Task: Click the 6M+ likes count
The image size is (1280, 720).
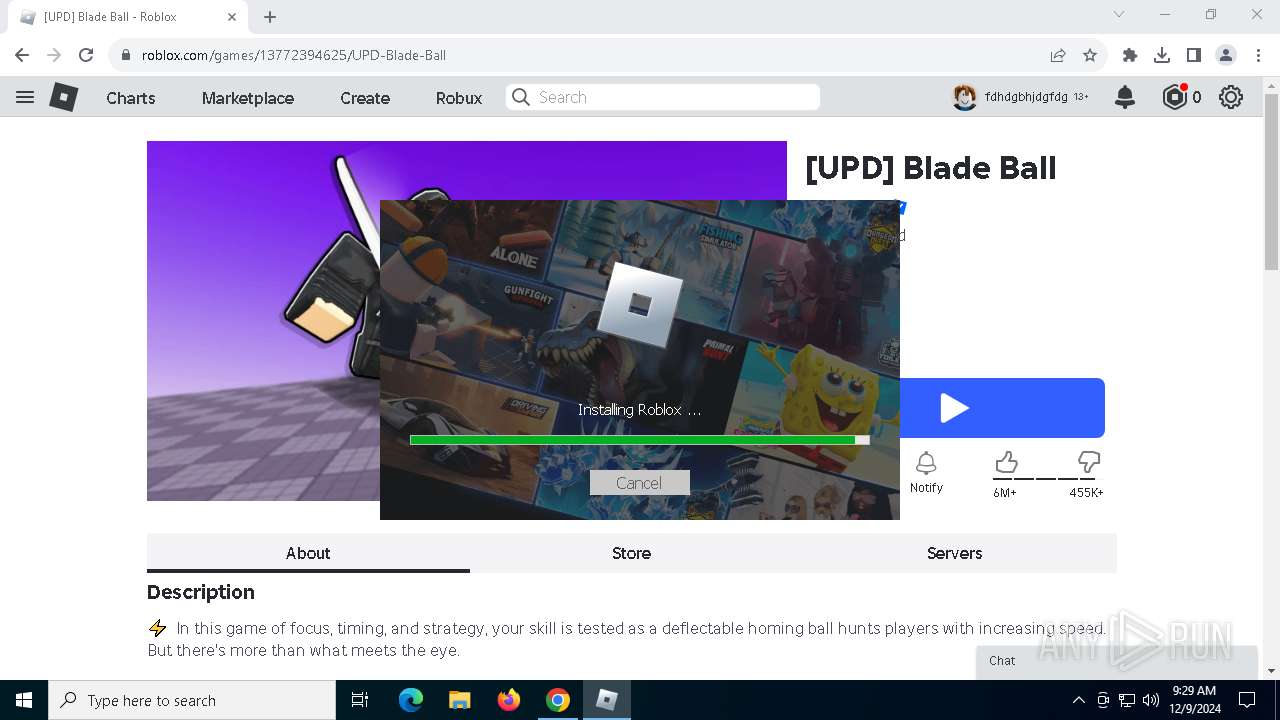Action: click(x=1005, y=492)
